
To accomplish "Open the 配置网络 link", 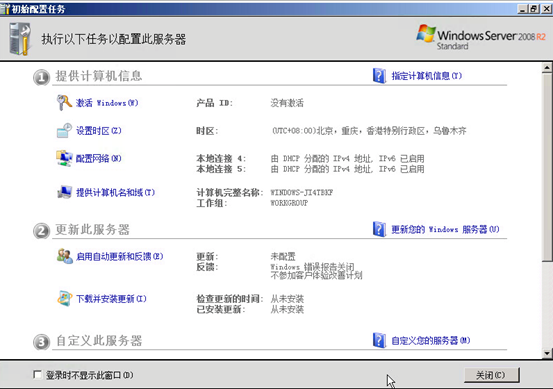I will coord(99,158).
